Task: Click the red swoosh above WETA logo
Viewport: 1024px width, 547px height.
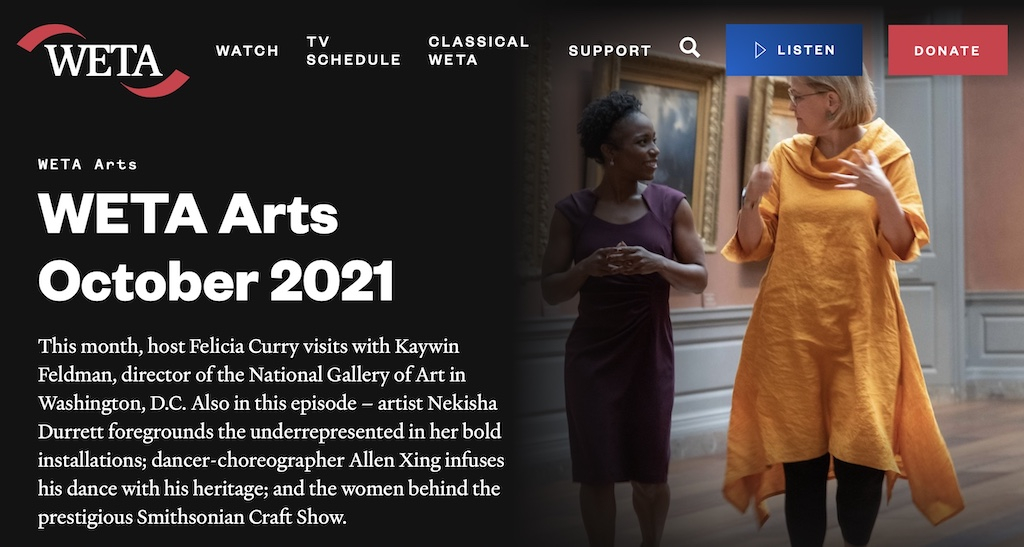Action: pyautogui.click(x=51, y=36)
